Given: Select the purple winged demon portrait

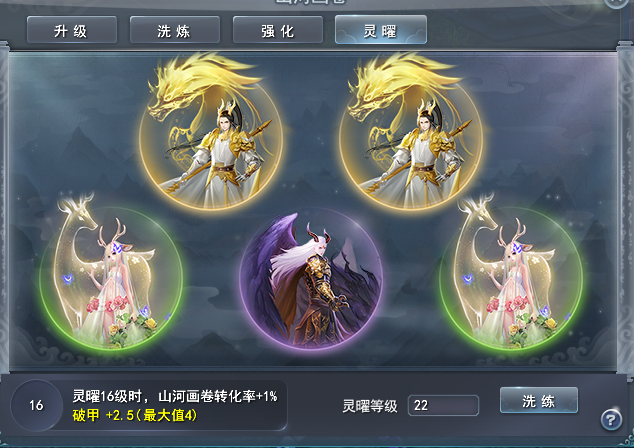Looking at the screenshot, I should click(311, 278).
